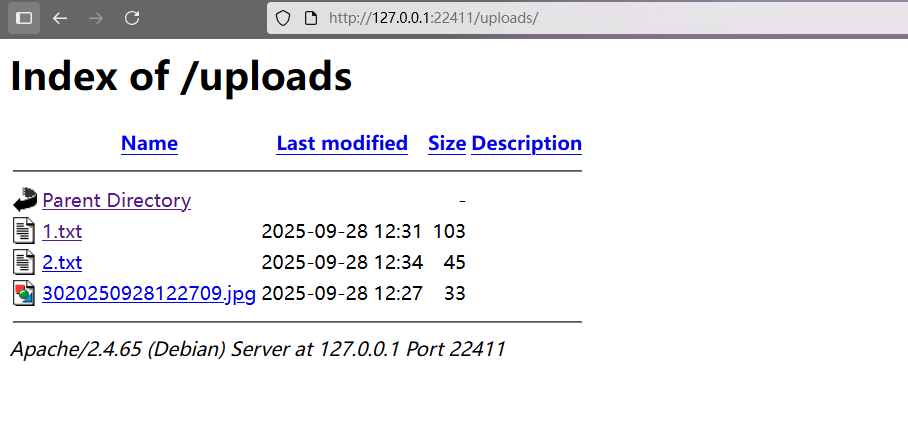908x433 pixels.
Task: Go back using the back arrow
Action: 60,19
